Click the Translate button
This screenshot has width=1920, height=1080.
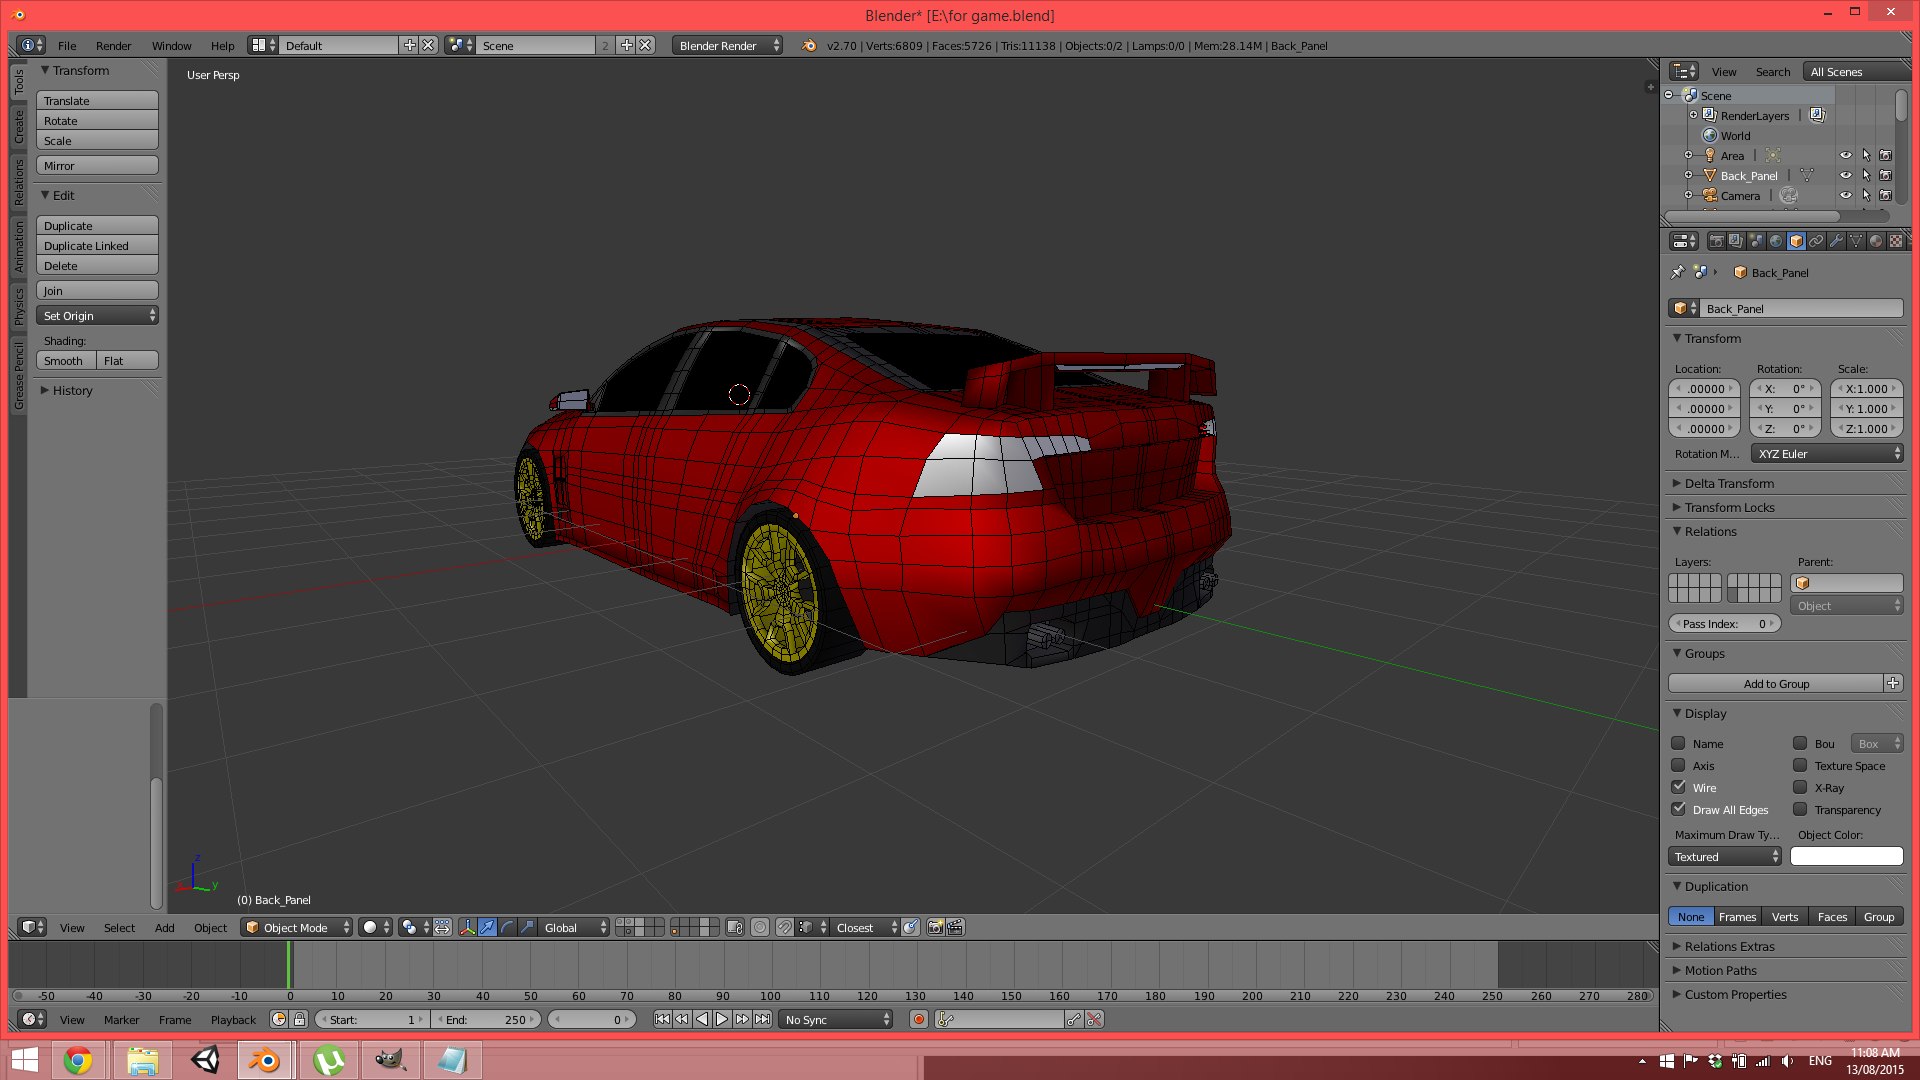[98, 101]
